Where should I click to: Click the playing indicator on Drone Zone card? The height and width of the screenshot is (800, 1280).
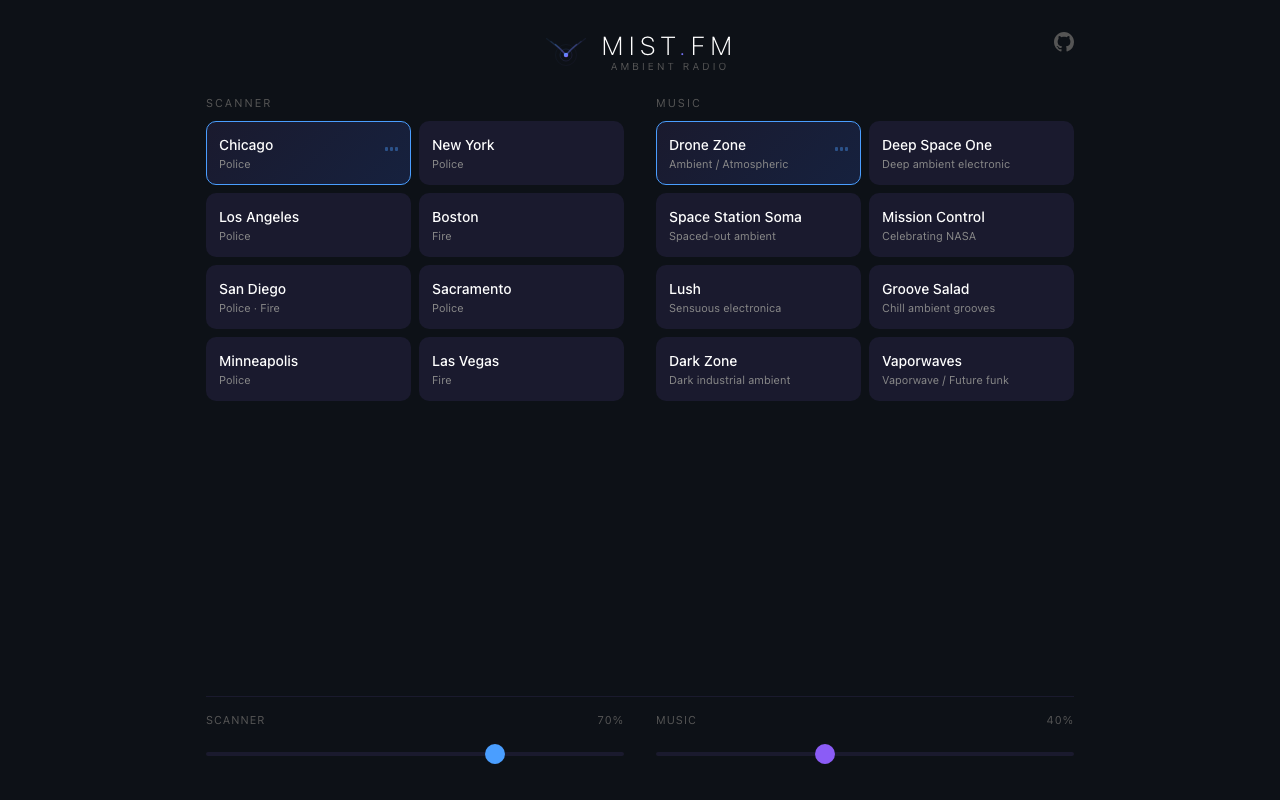point(841,149)
